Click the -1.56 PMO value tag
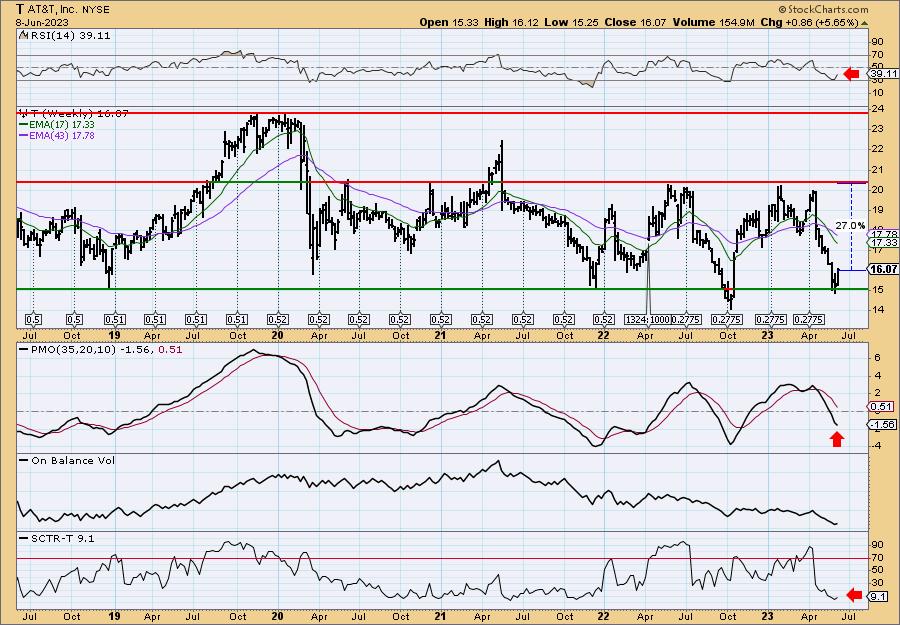 (883, 425)
